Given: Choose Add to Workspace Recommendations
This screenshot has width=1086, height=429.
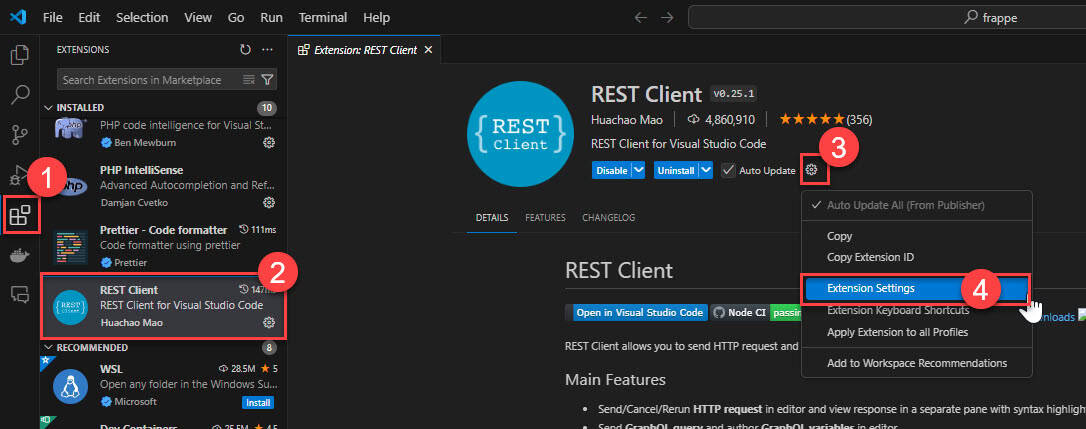Looking at the screenshot, I should point(917,363).
